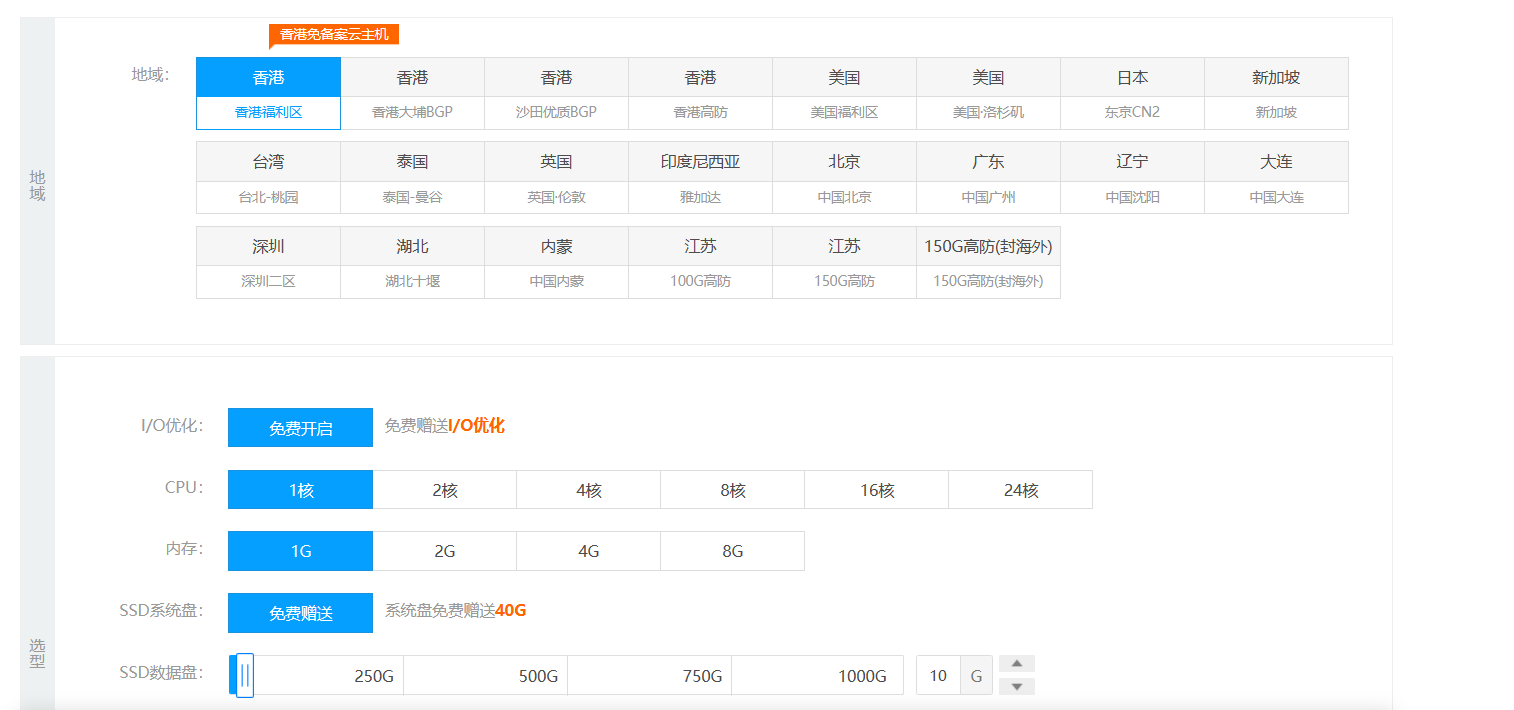Set data disk slider to 500G mark
The image size is (1514, 710).
pos(538,676)
